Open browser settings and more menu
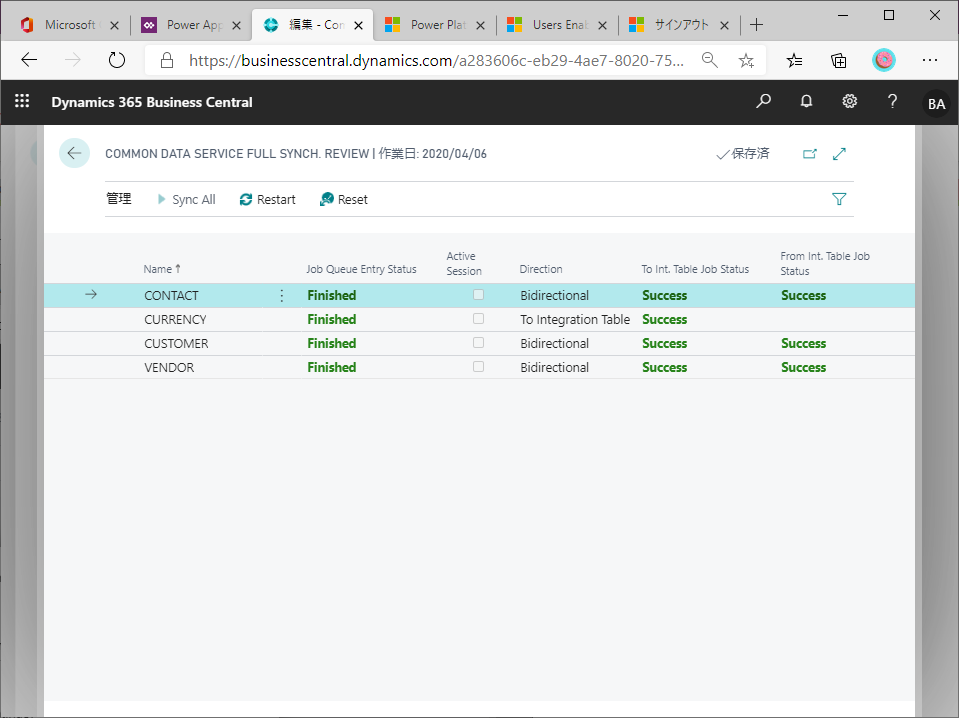 pyautogui.click(x=930, y=60)
